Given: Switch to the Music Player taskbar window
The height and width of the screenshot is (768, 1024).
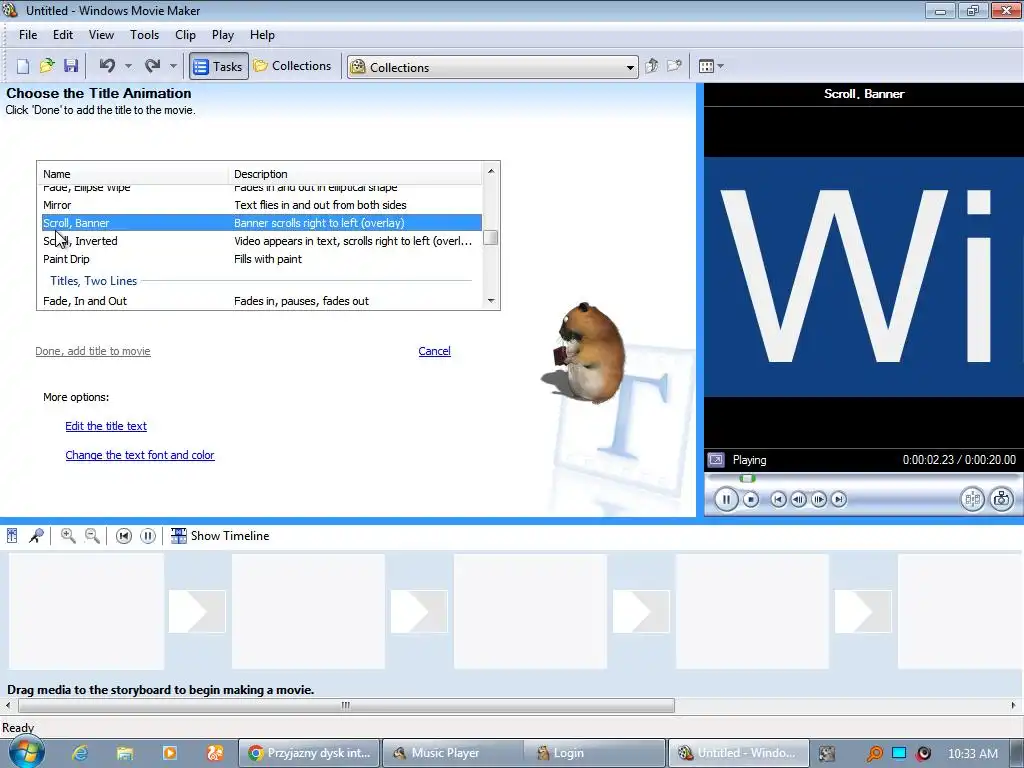Looking at the screenshot, I should 452,753.
